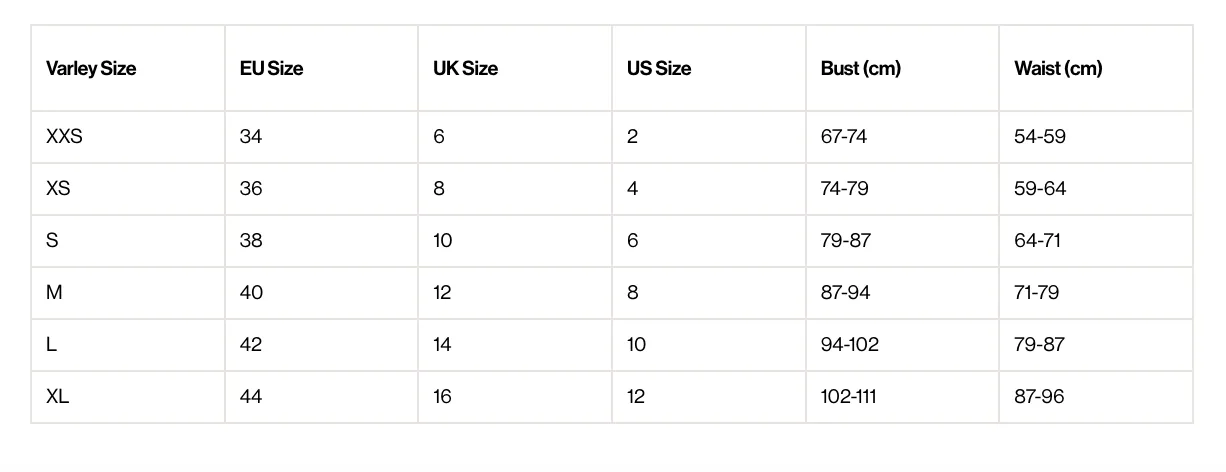Select the L size row label
The width and height of the screenshot is (1226, 472).
click(128, 345)
